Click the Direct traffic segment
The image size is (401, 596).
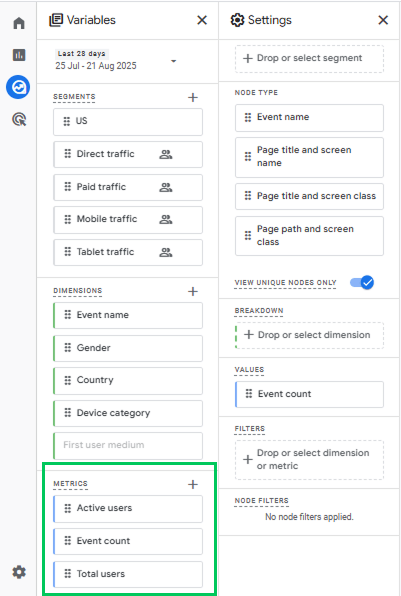click(128, 154)
